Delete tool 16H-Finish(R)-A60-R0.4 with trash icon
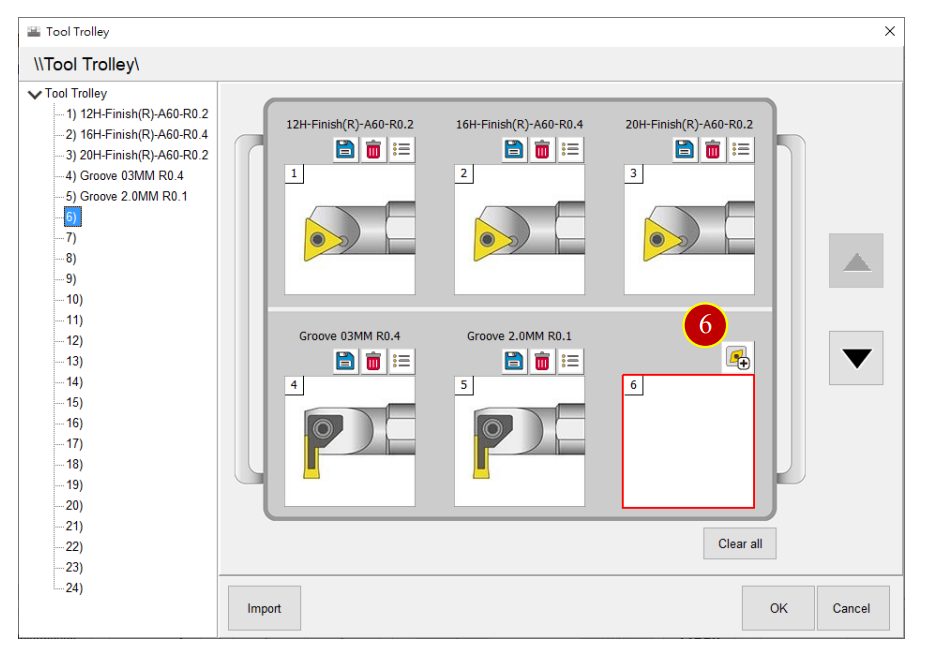This screenshot has width=934, height=661. pos(542,149)
